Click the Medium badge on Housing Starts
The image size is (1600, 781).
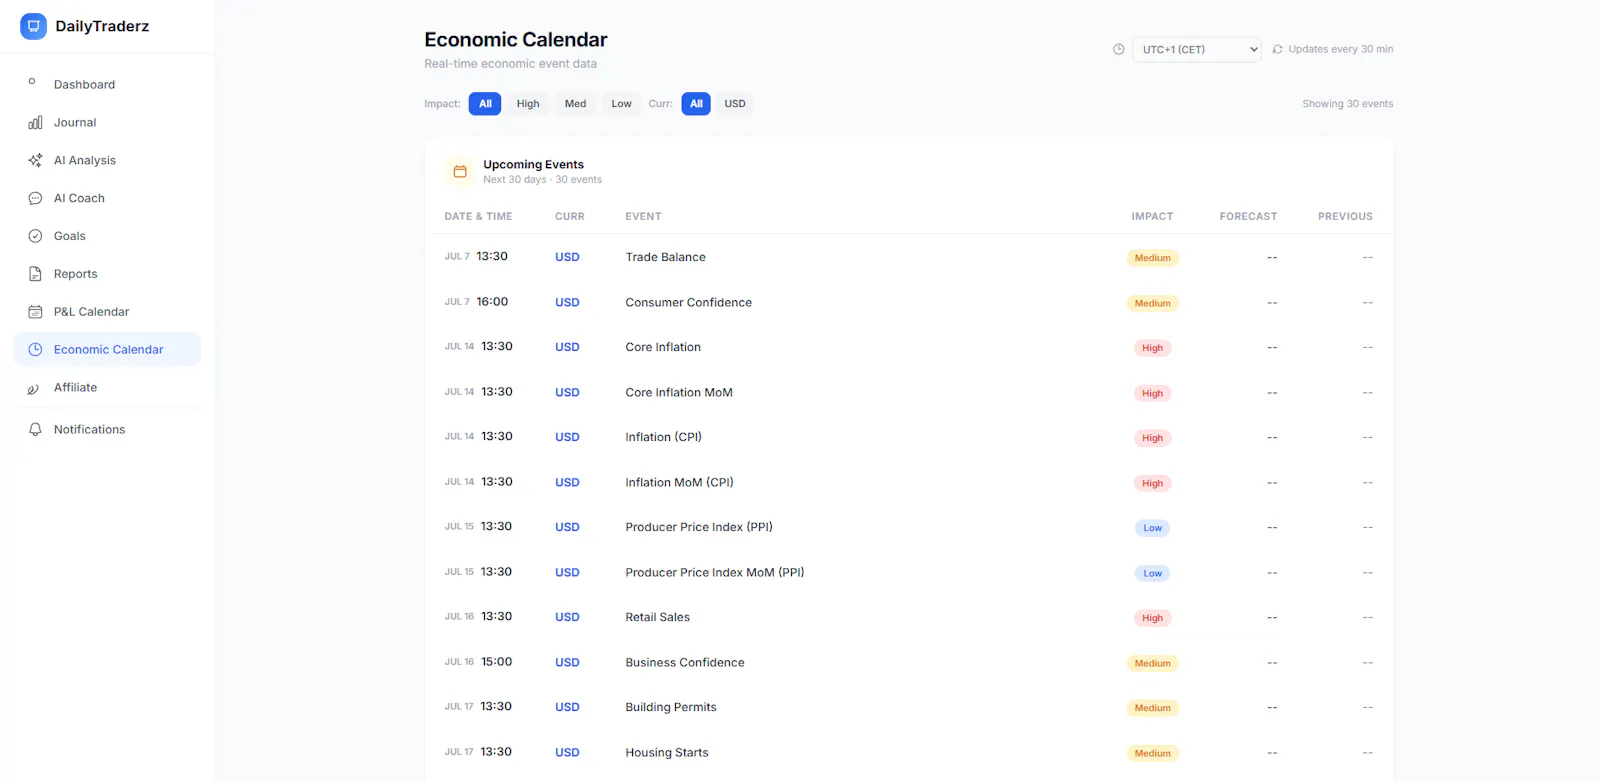click(1152, 753)
